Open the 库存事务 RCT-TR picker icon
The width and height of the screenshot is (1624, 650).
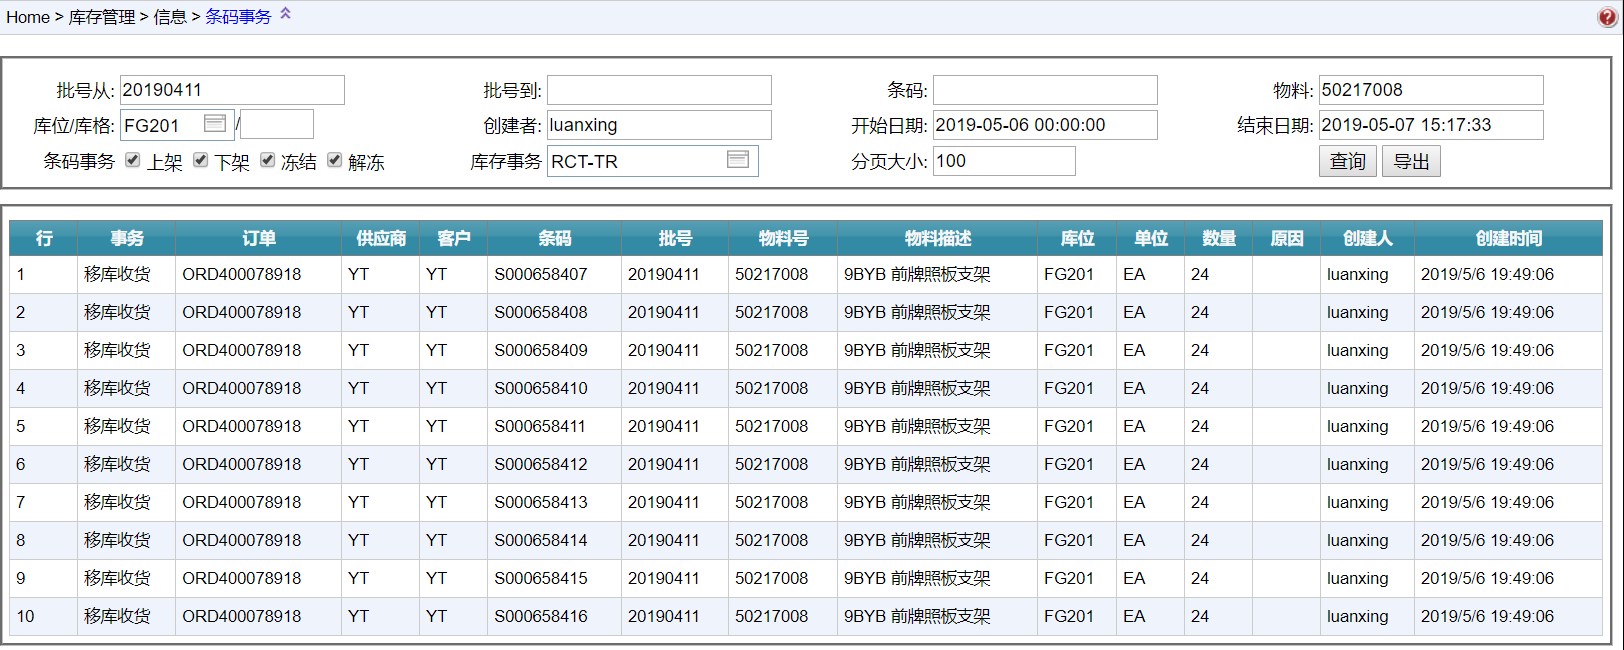tap(738, 160)
